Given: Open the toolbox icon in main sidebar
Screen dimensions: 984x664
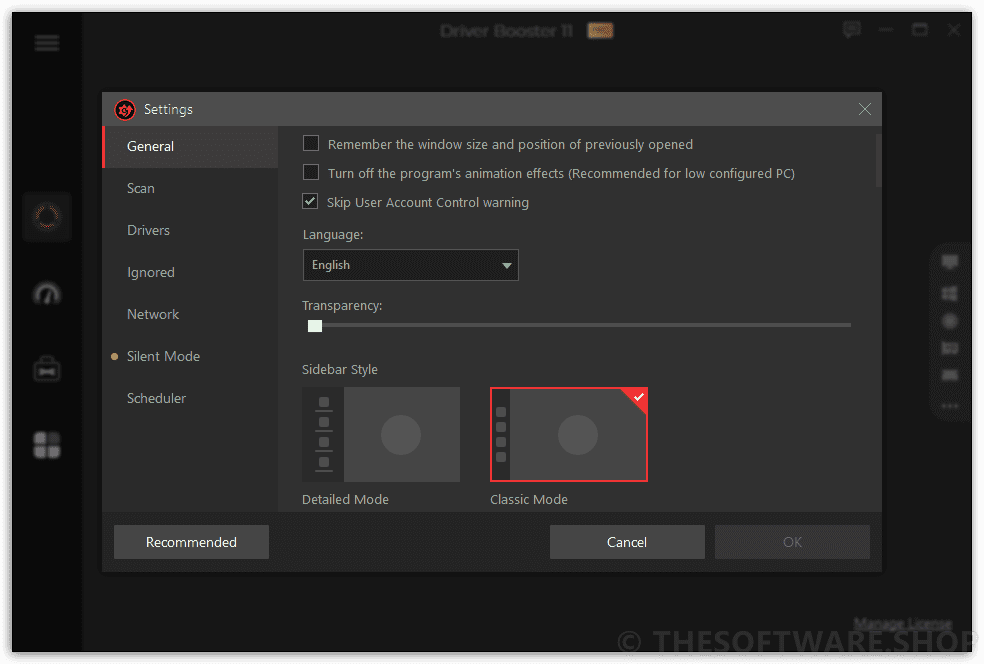Looking at the screenshot, I should [x=47, y=370].
